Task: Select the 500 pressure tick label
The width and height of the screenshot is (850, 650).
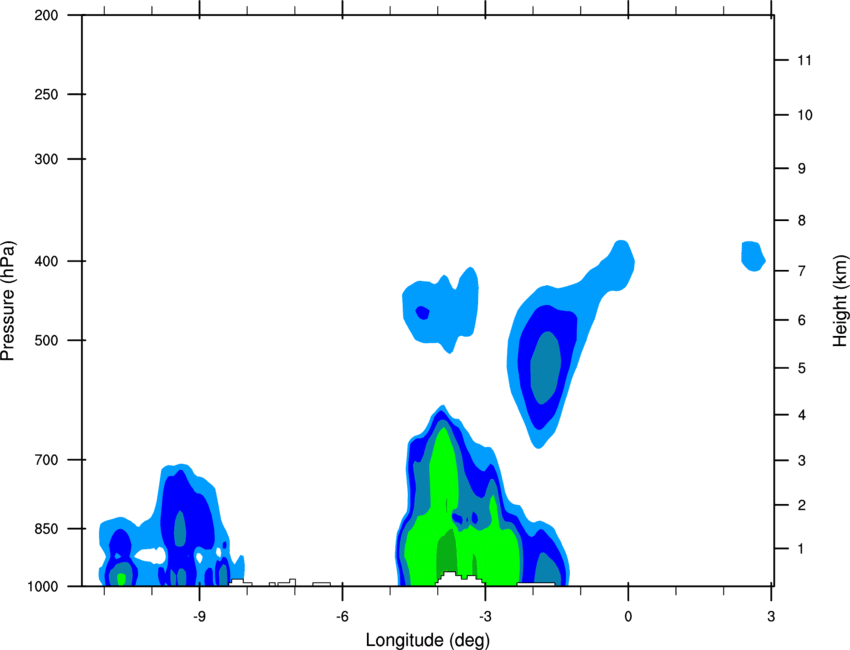Action: click(46, 340)
